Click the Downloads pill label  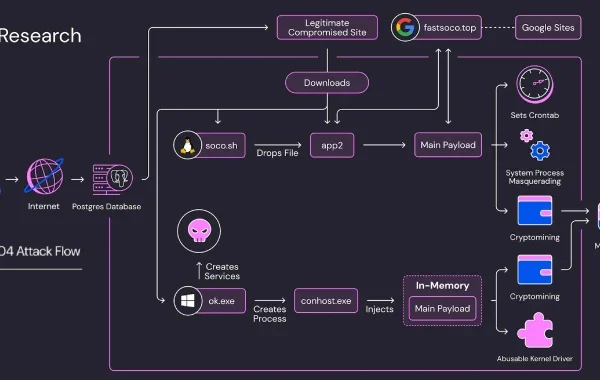click(x=327, y=83)
